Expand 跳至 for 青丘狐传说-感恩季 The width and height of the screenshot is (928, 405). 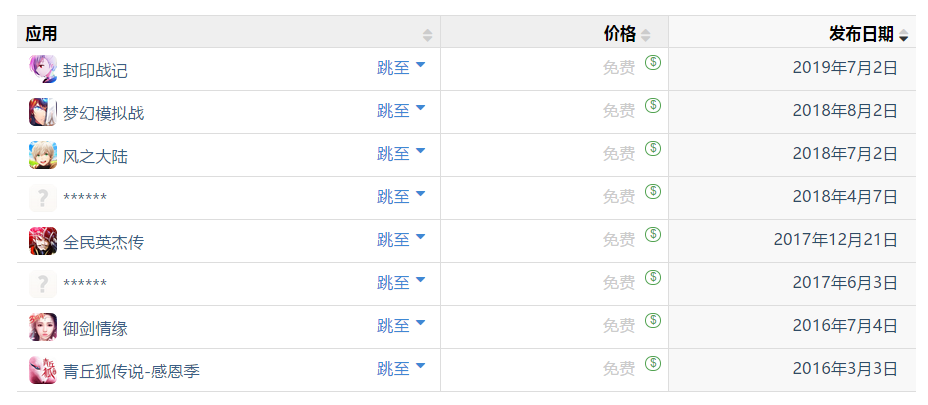point(401,369)
